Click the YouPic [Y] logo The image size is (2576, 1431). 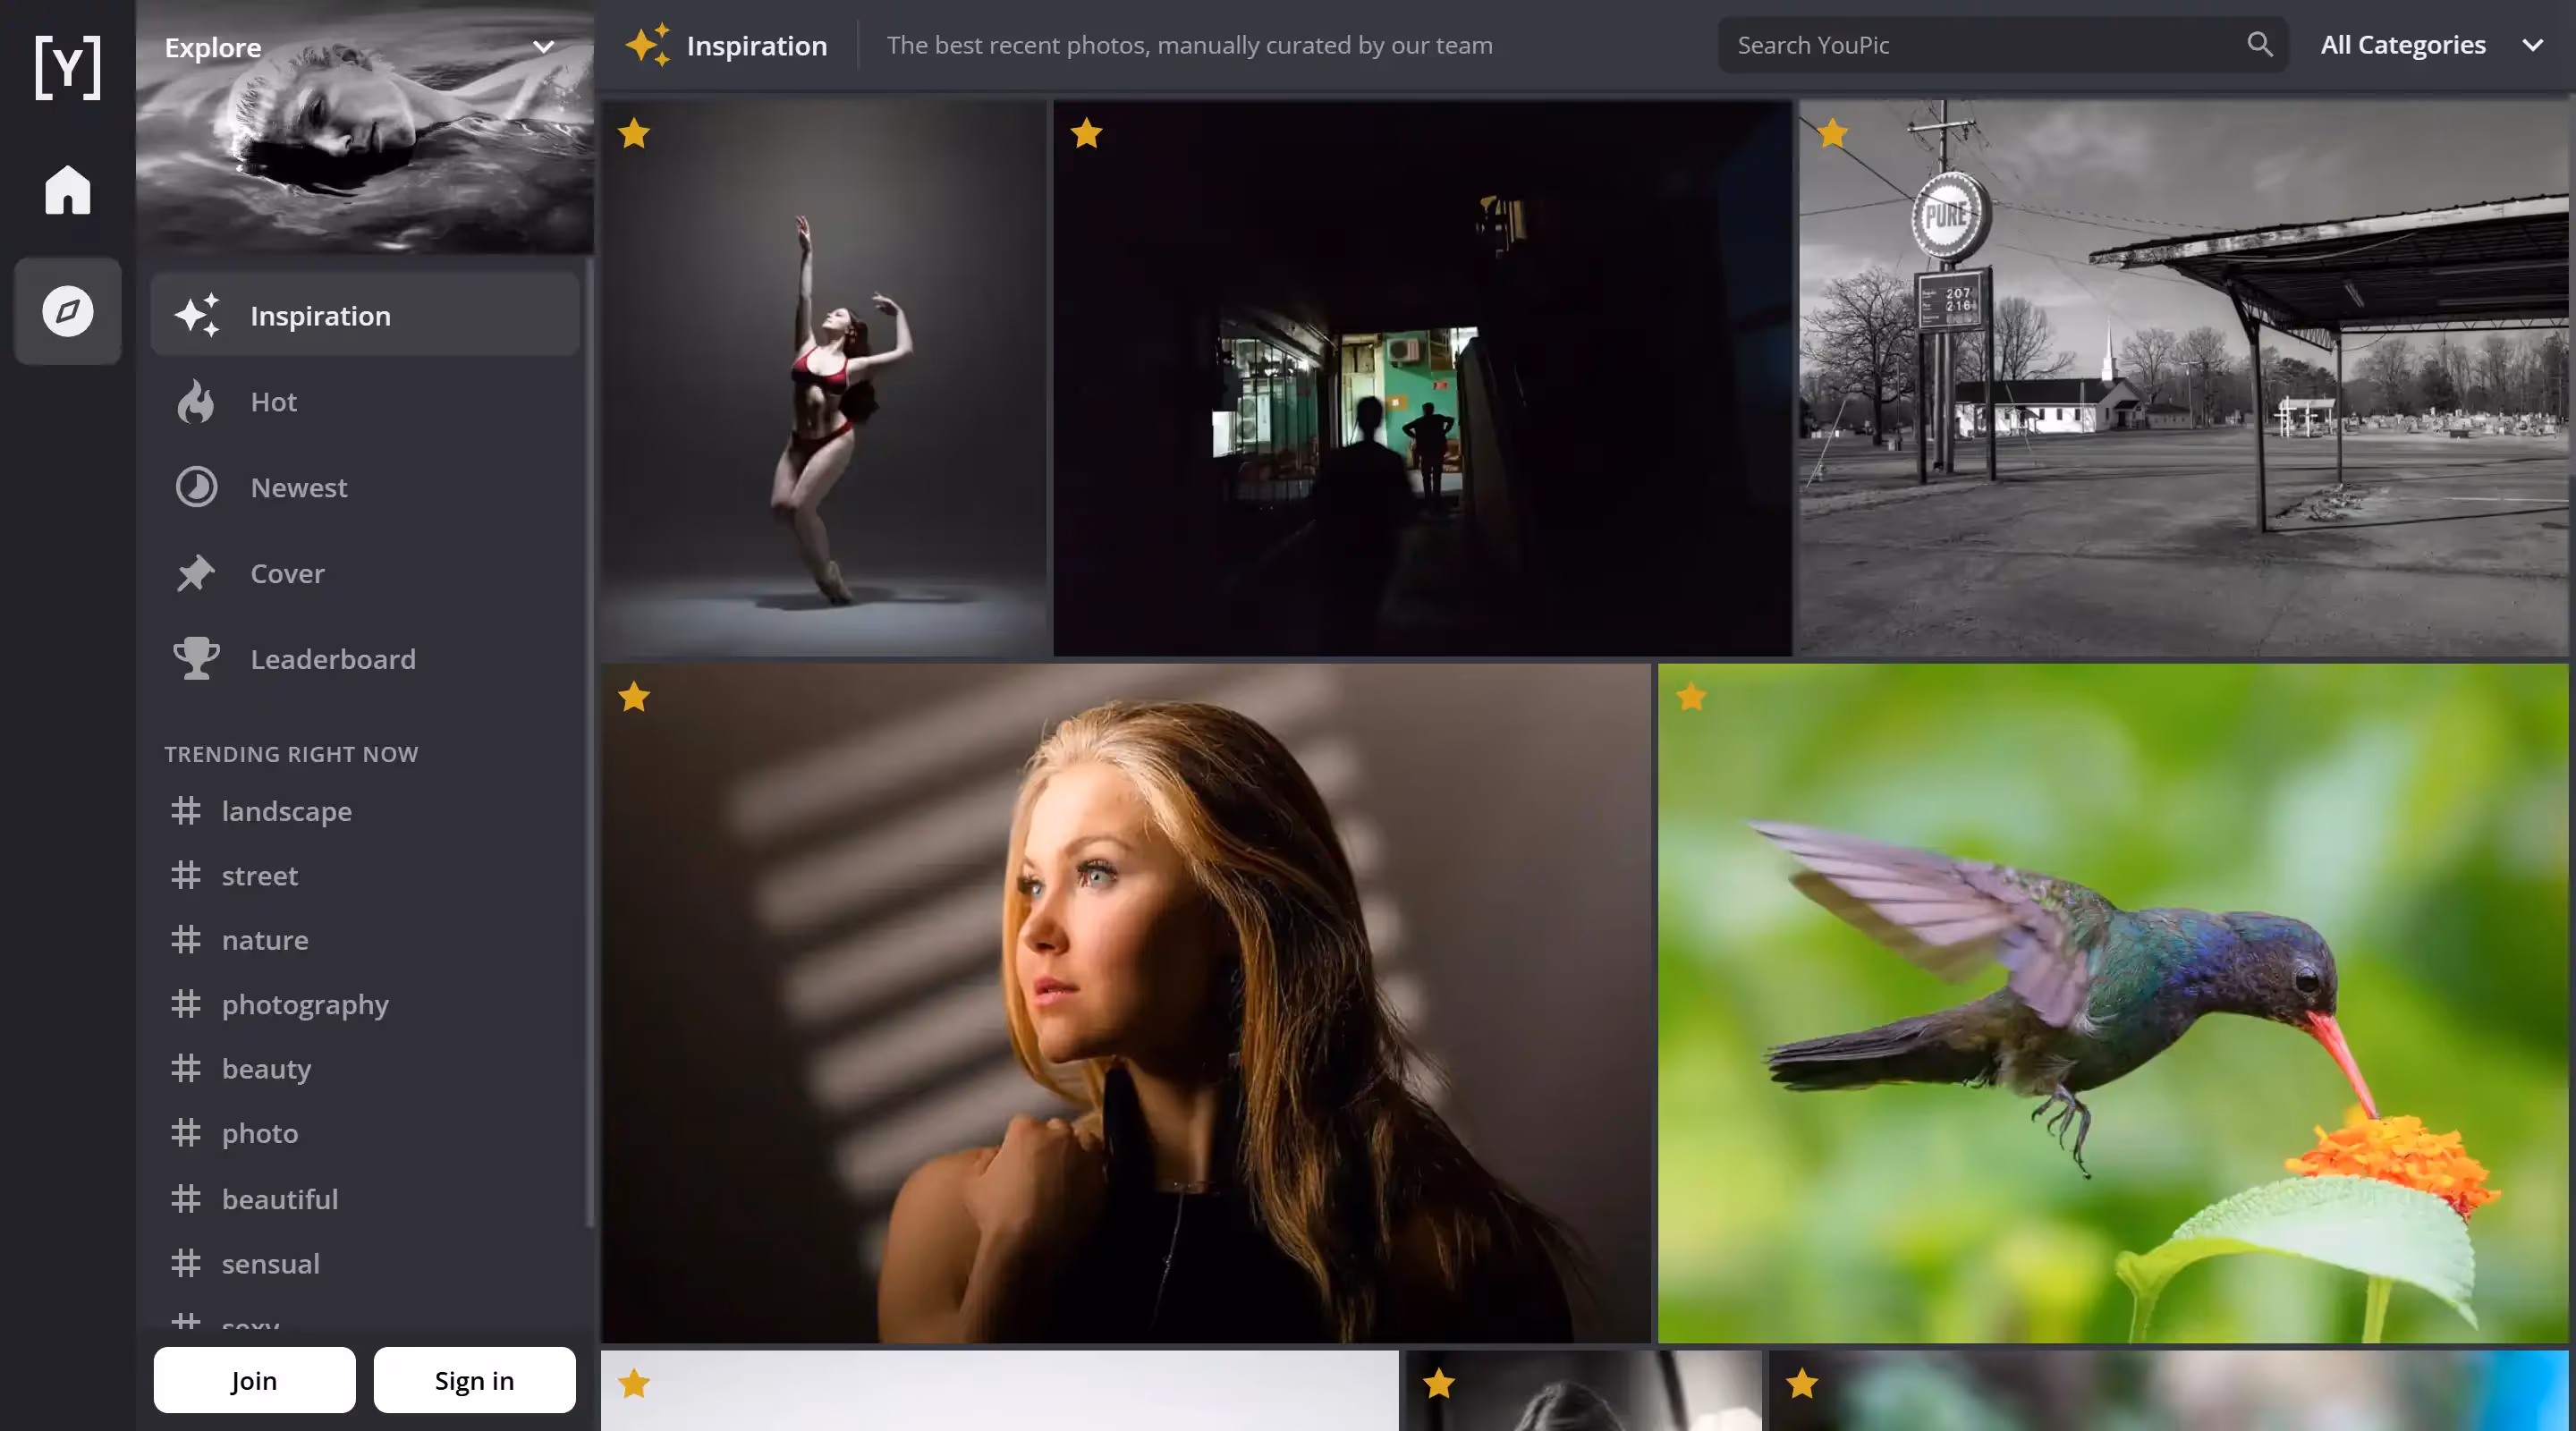67,67
